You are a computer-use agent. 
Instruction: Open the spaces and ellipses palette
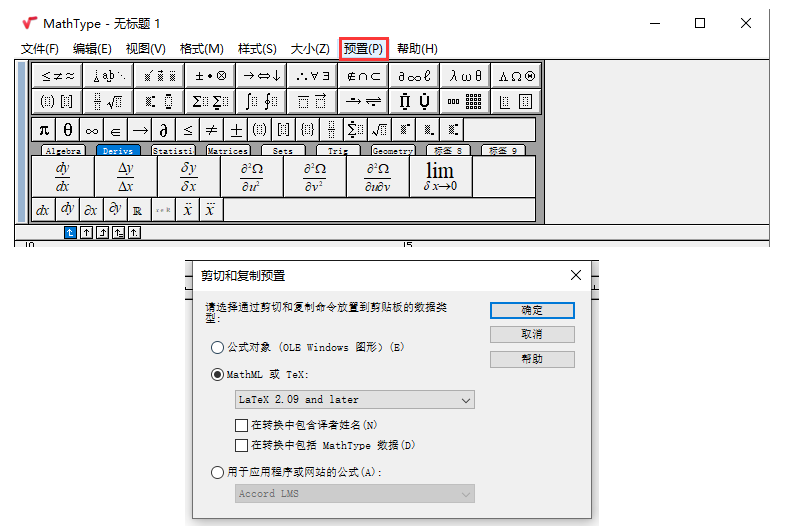tap(108, 76)
